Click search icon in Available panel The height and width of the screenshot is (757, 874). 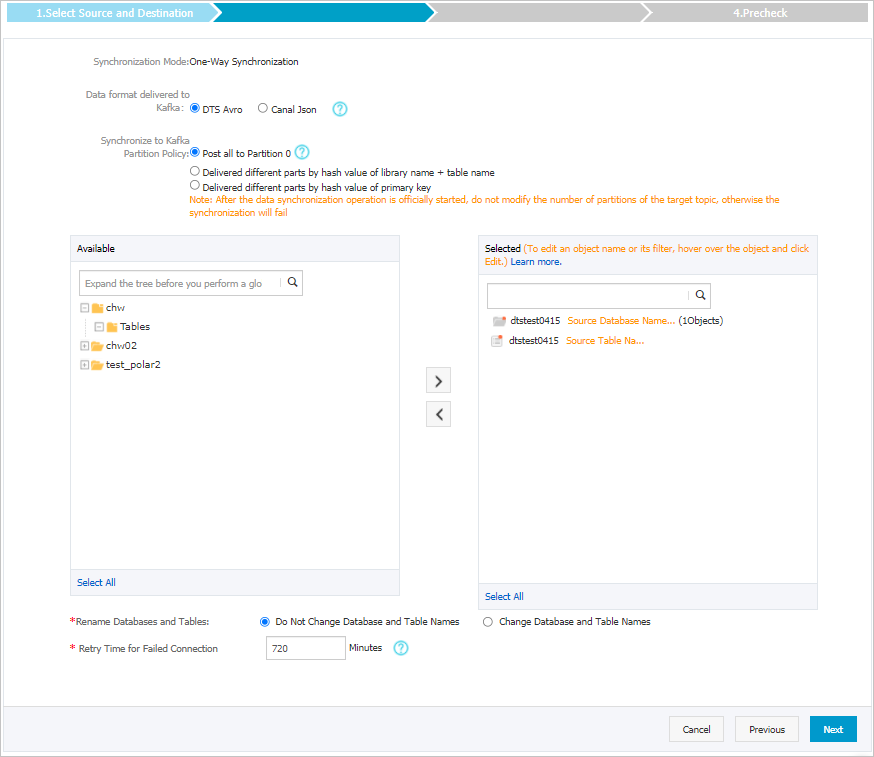tap(292, 283)
